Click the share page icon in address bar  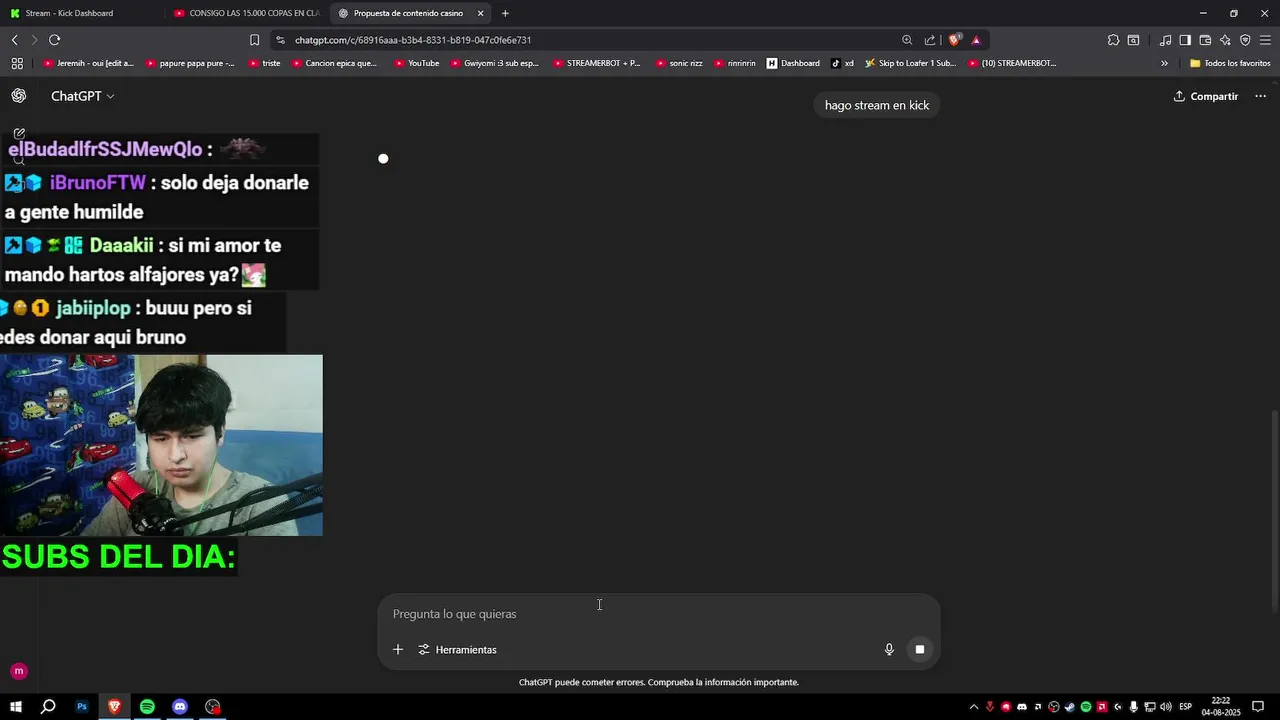[930, 40]
